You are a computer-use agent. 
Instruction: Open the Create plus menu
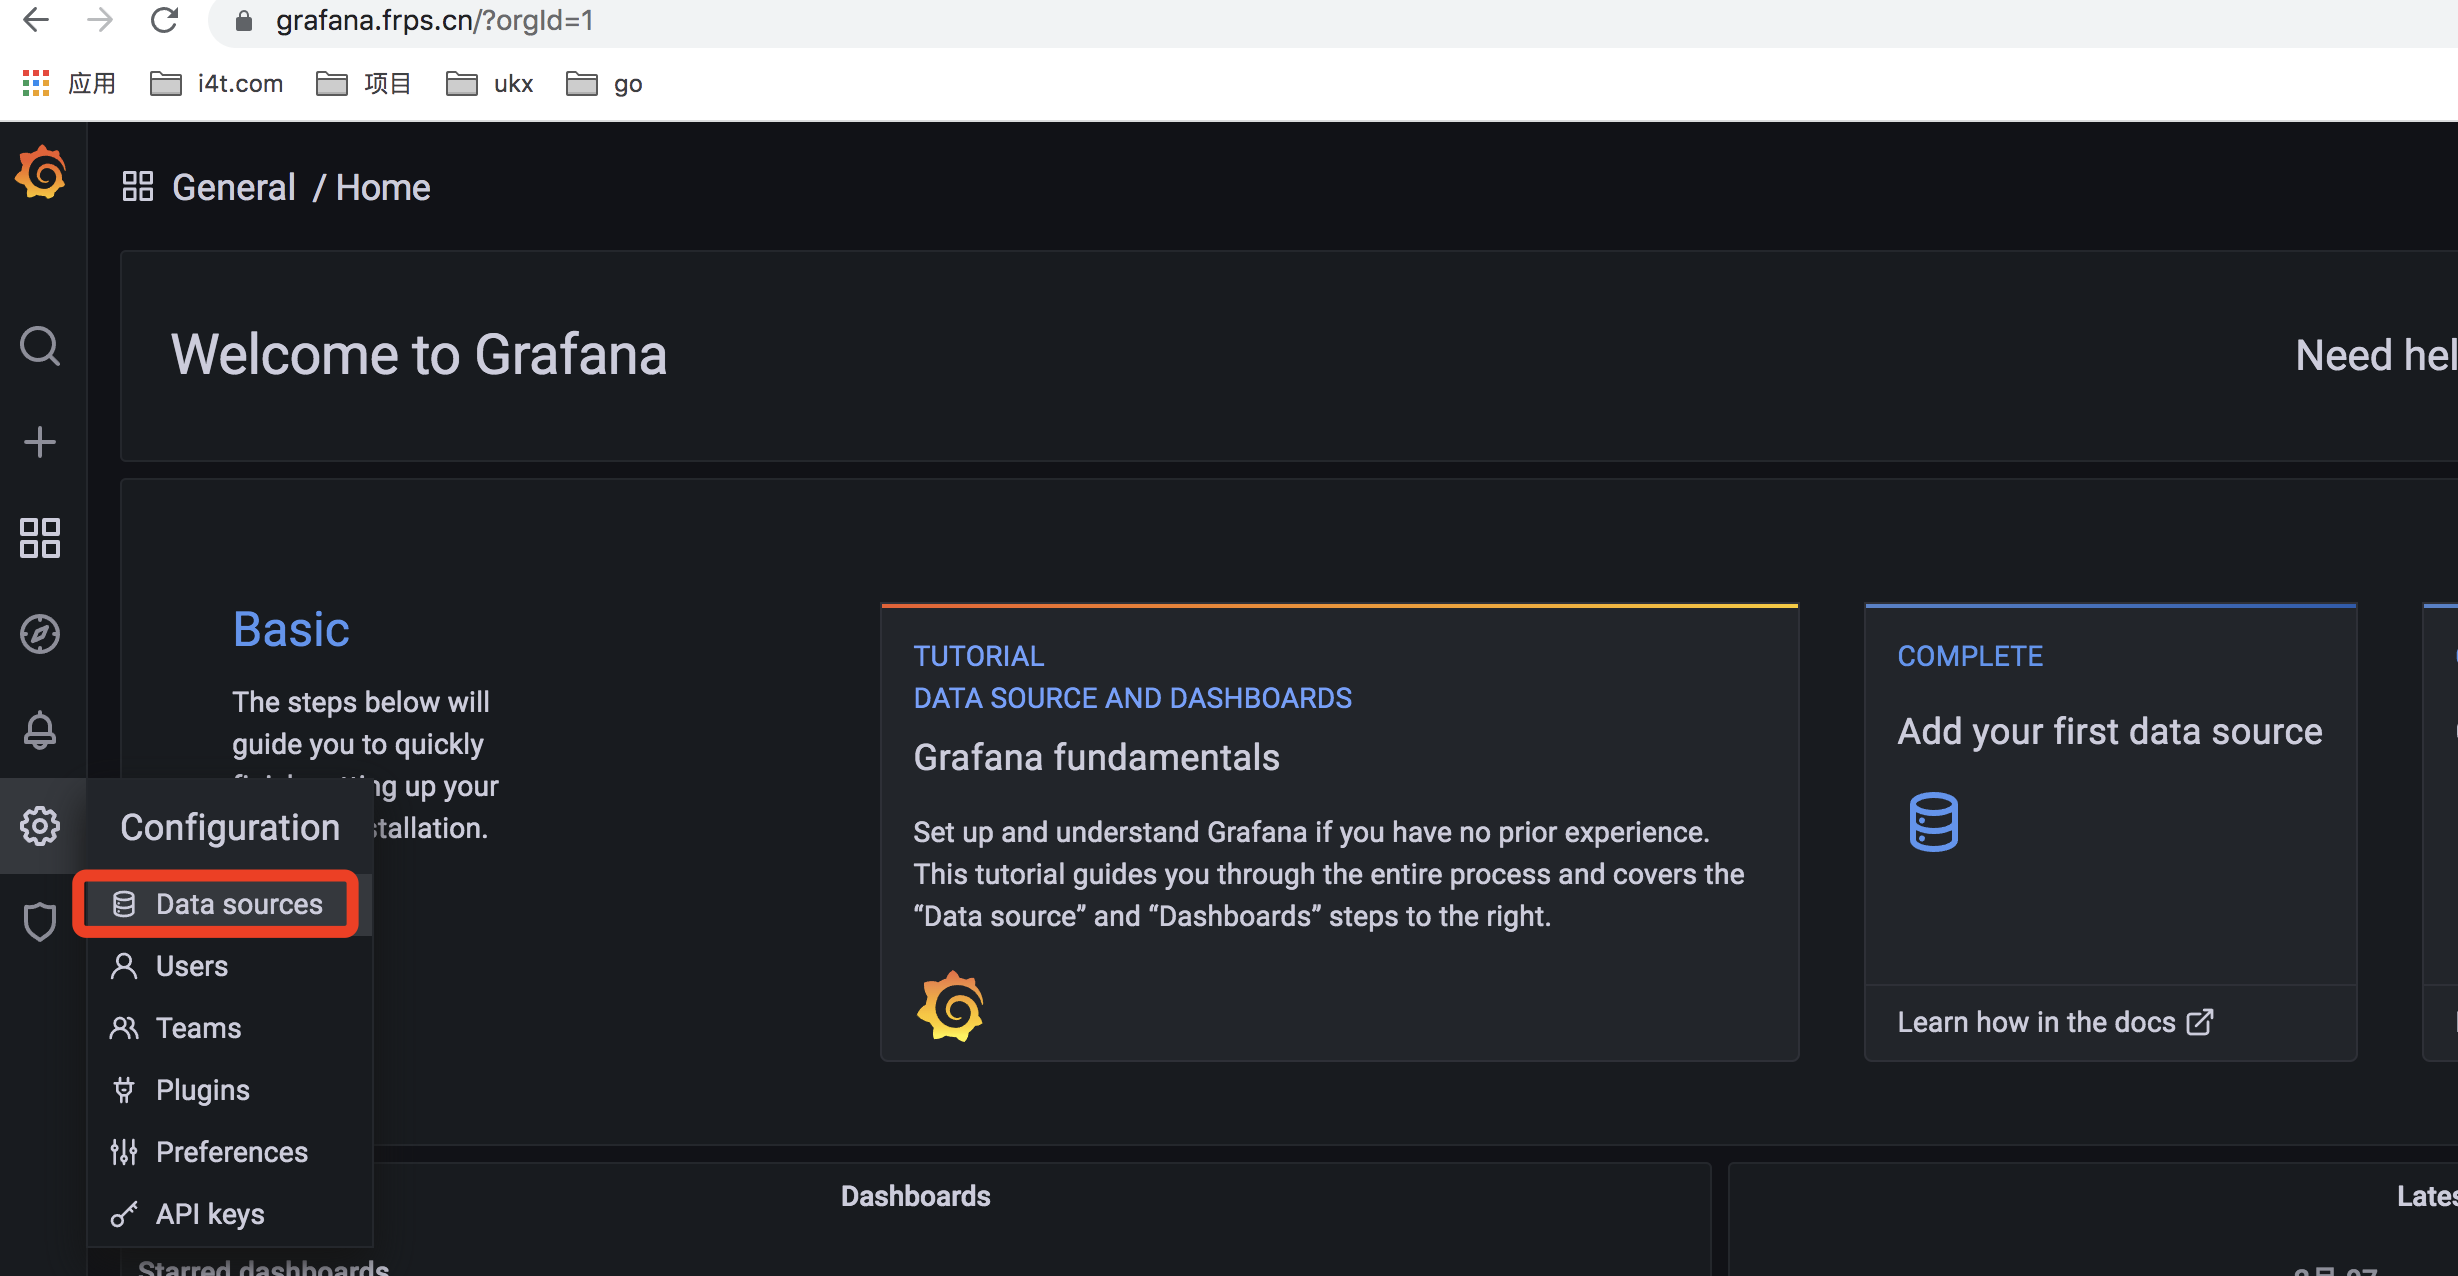click(x=40, y=442)
